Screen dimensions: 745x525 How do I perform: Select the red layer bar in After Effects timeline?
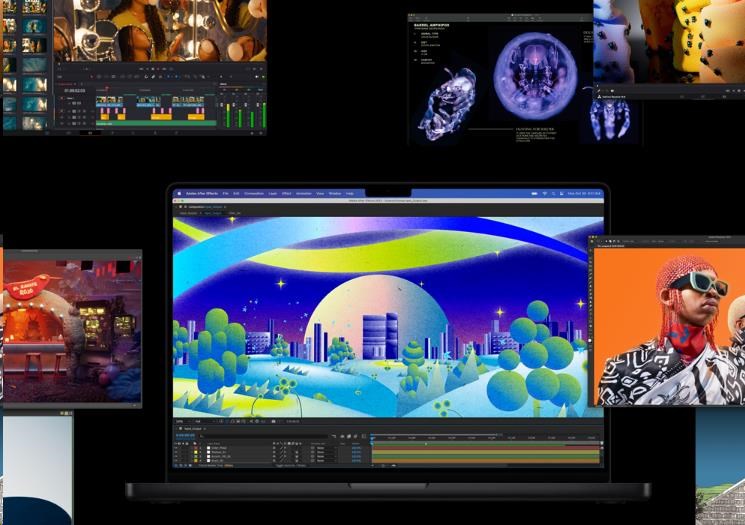click(486, 448)
